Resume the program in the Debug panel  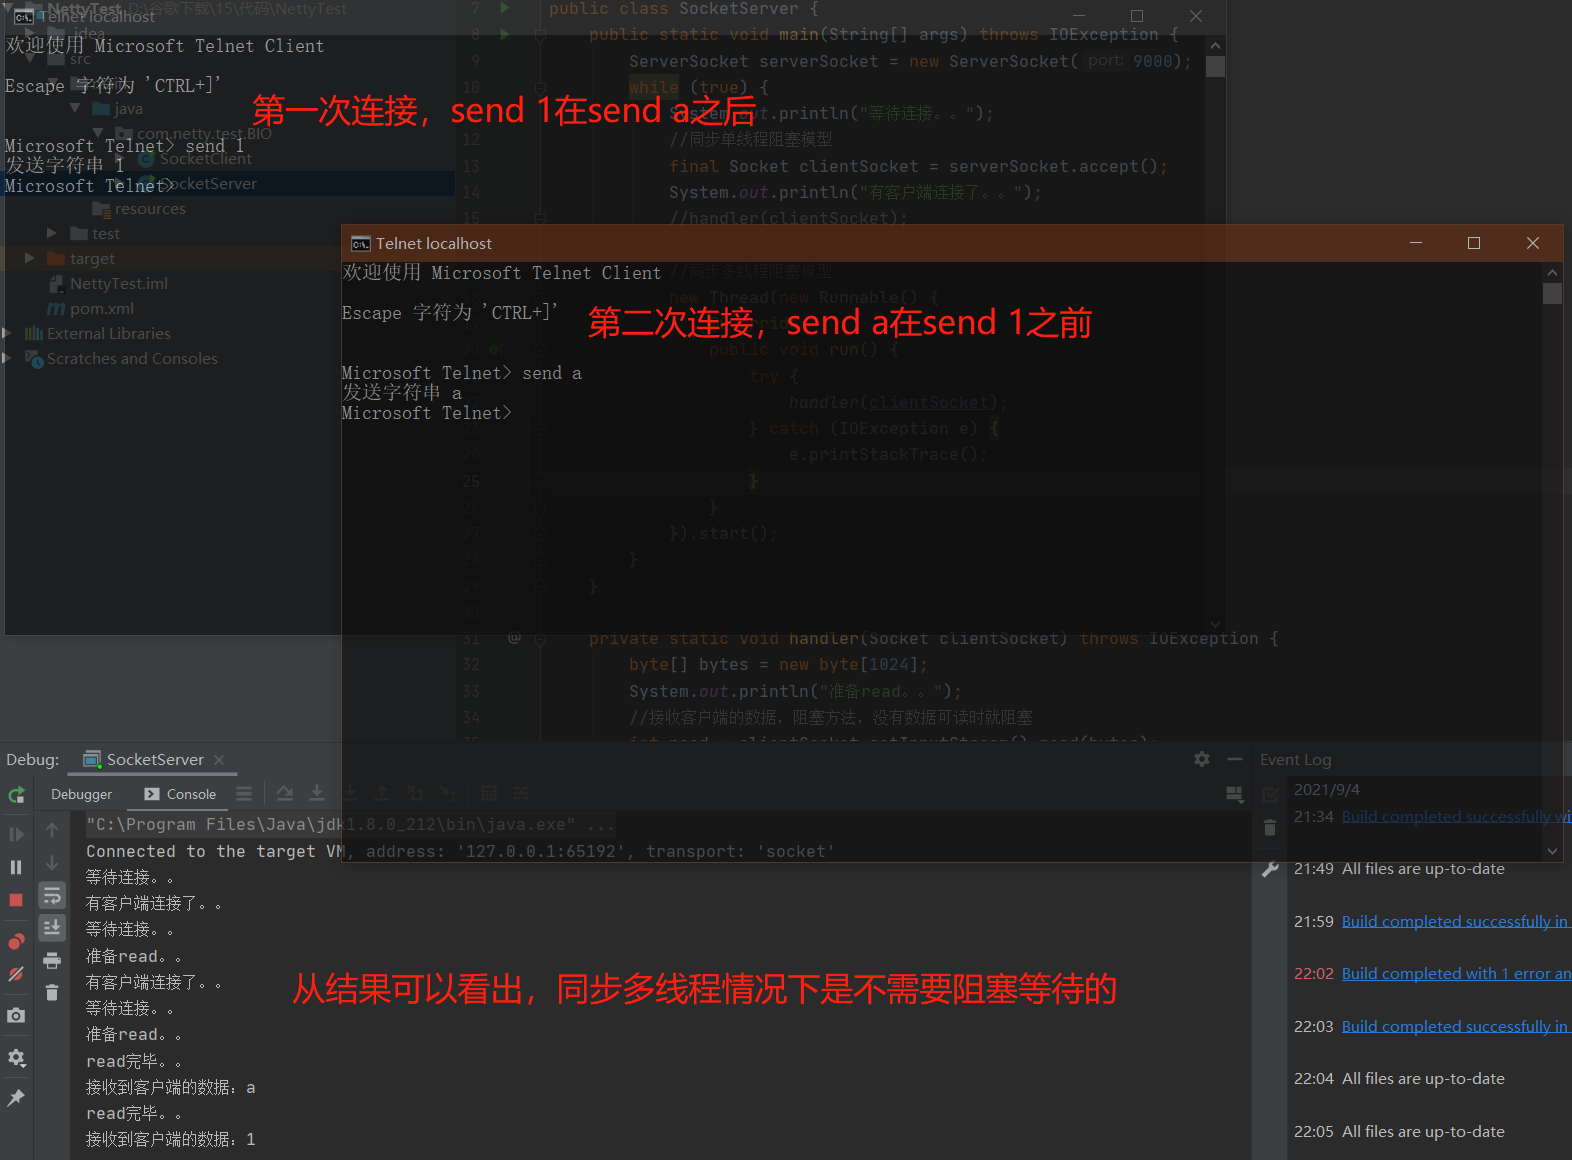click(x=16, y=834)
